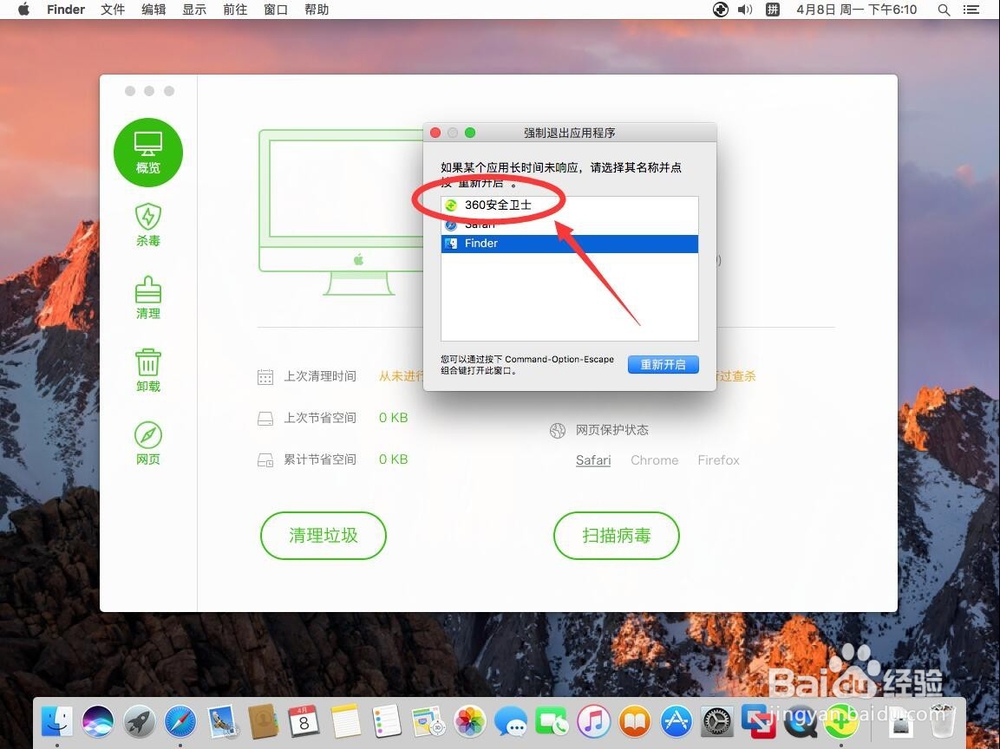The width and height of the screenshot is (1000, 749).
Task: Open the 文件 menu
Action: pos(113,10)
